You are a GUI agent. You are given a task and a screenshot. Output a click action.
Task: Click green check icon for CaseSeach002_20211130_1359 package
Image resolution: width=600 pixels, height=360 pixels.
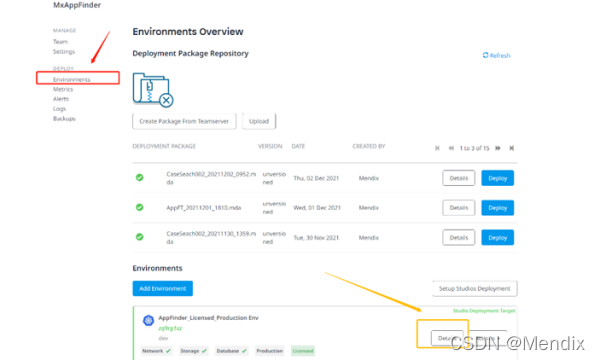coord(140,237)
